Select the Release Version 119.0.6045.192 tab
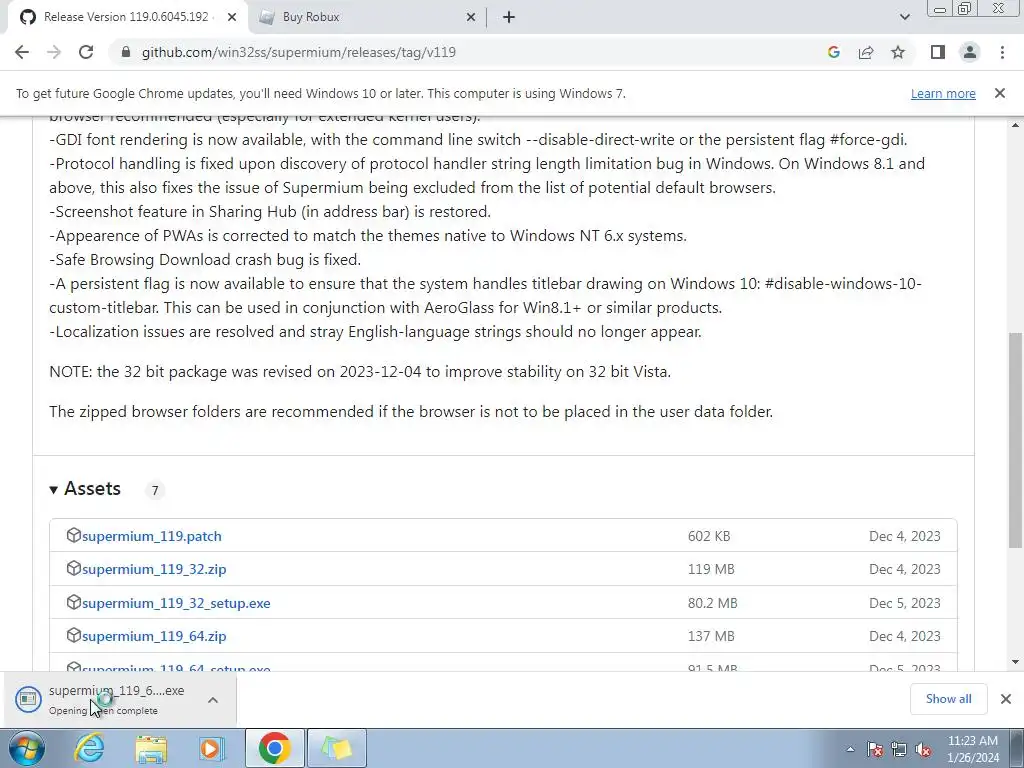1024x768 pixels. (127, 18)
